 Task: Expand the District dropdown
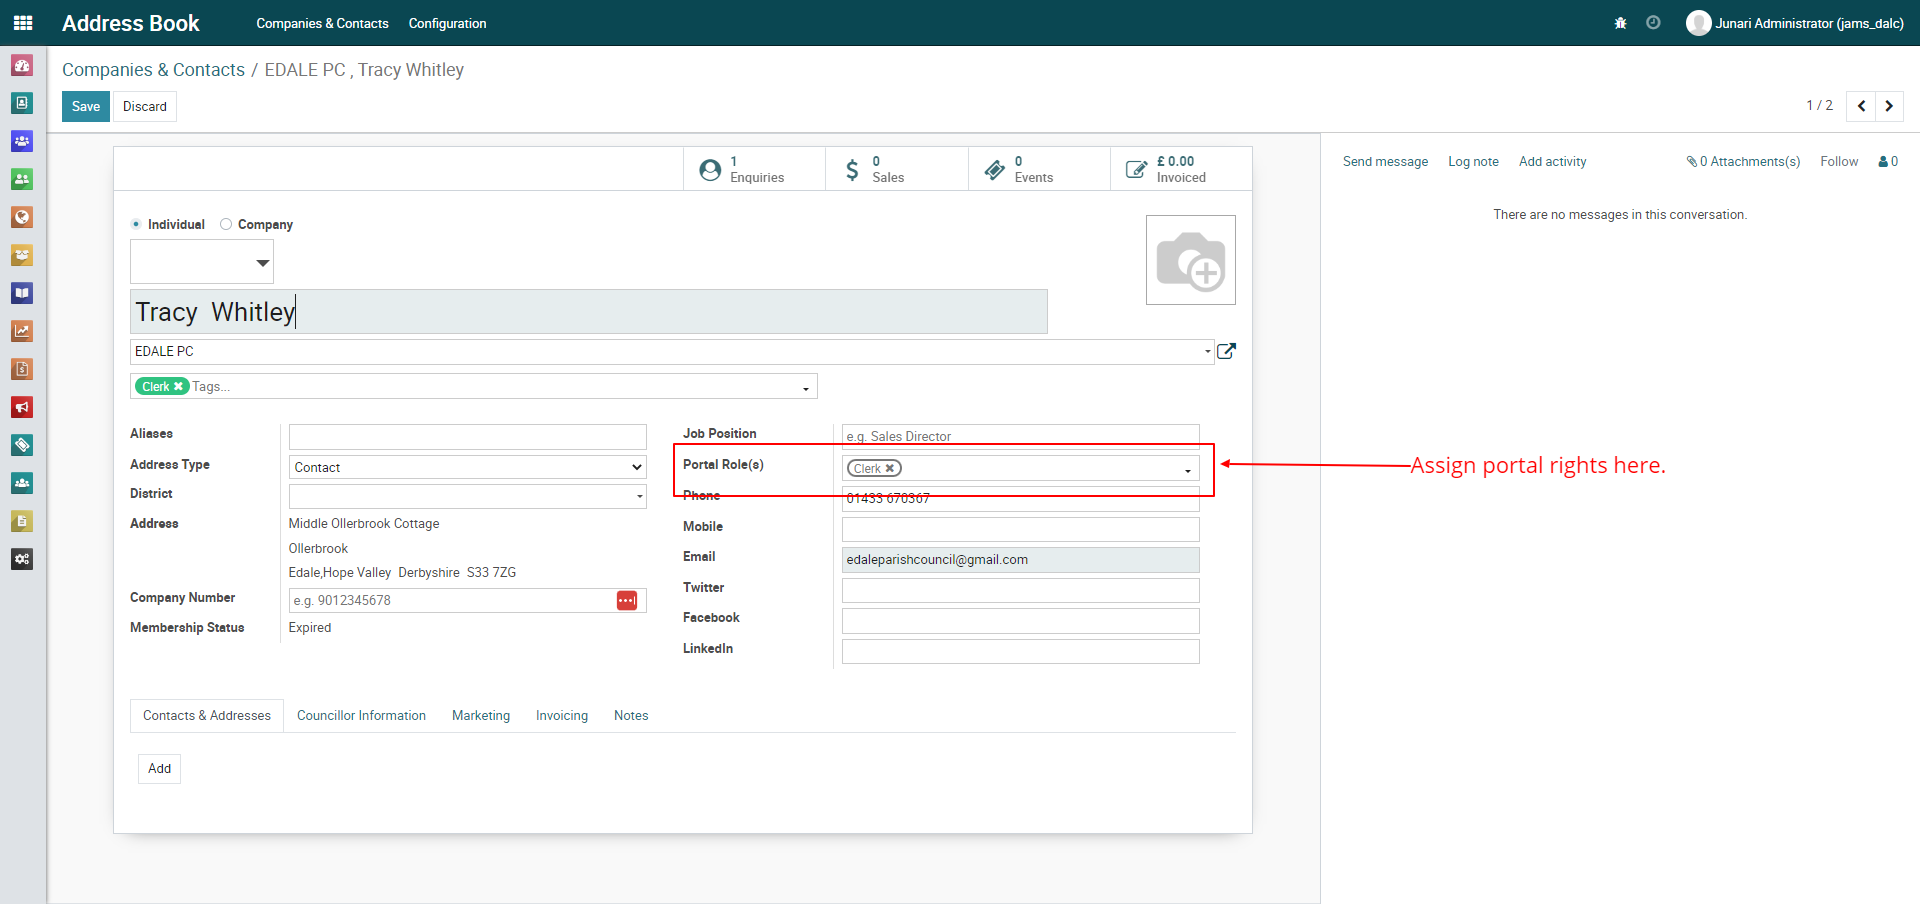point(639,496)
